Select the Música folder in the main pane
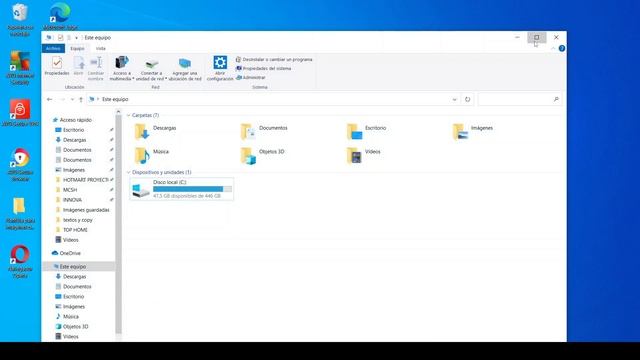640x360 pixels. point(151,155)
